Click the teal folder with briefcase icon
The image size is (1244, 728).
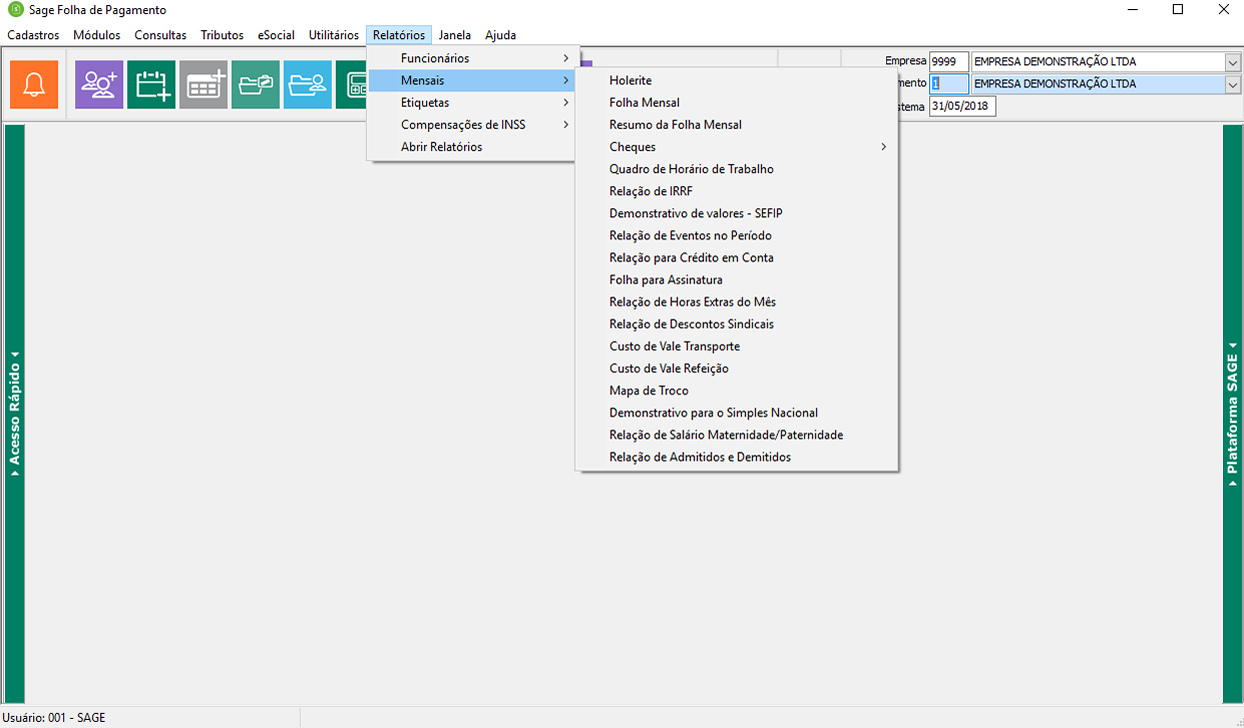pos(255,85)
